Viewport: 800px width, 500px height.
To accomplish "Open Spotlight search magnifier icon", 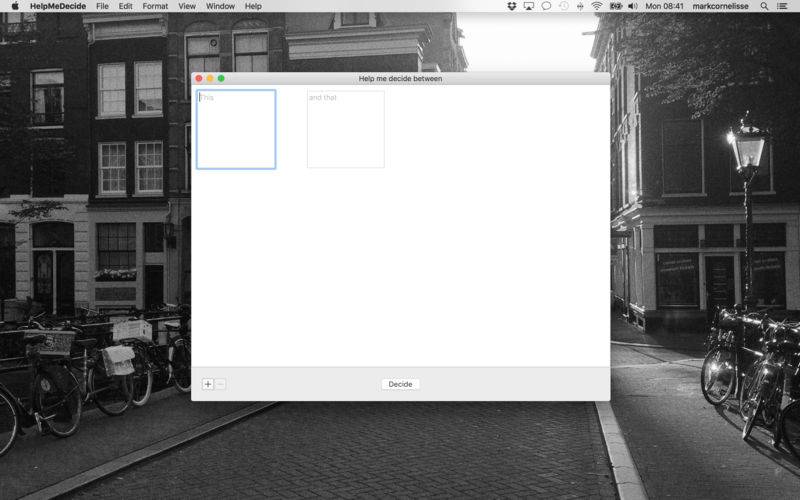I will (764, 6).
